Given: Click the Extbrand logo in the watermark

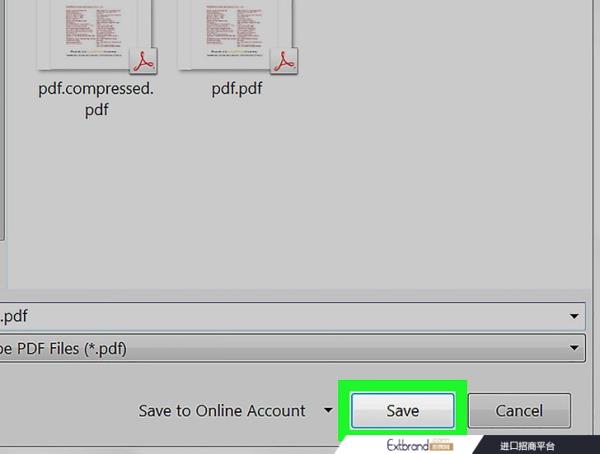Looking at the screenshot, I should [x=407, y=446].
